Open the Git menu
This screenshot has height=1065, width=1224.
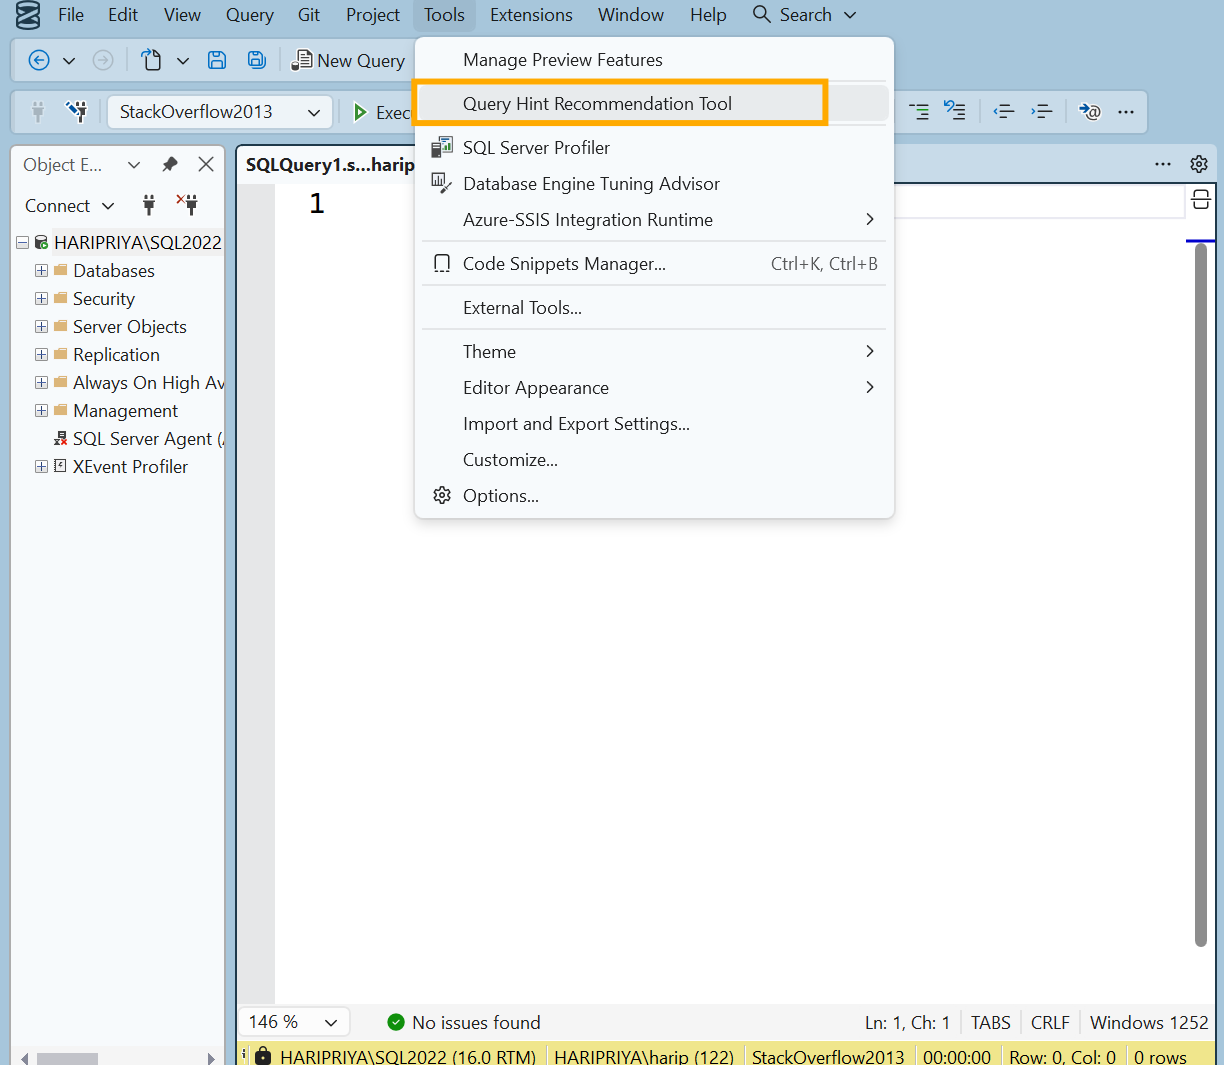[309, 15]
